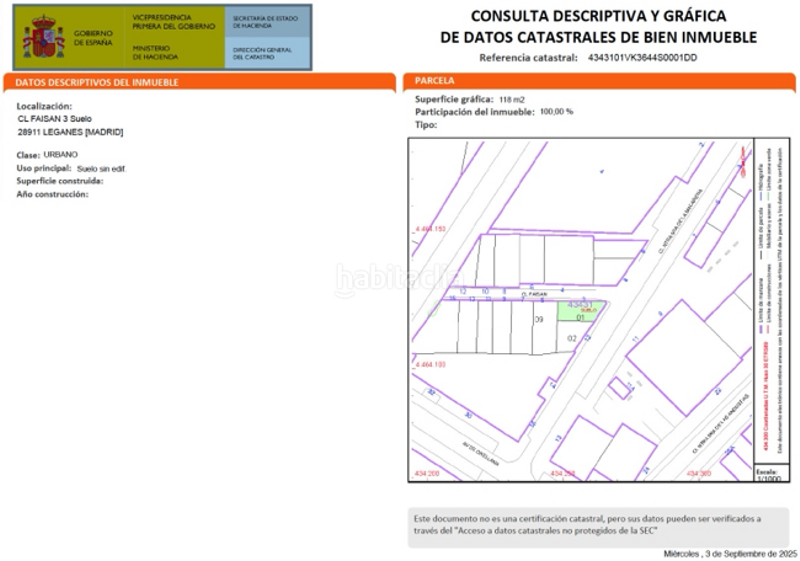Click the CL FAISAN 3 Suelo address
This screenshot has height=561, width=800.
55,119
